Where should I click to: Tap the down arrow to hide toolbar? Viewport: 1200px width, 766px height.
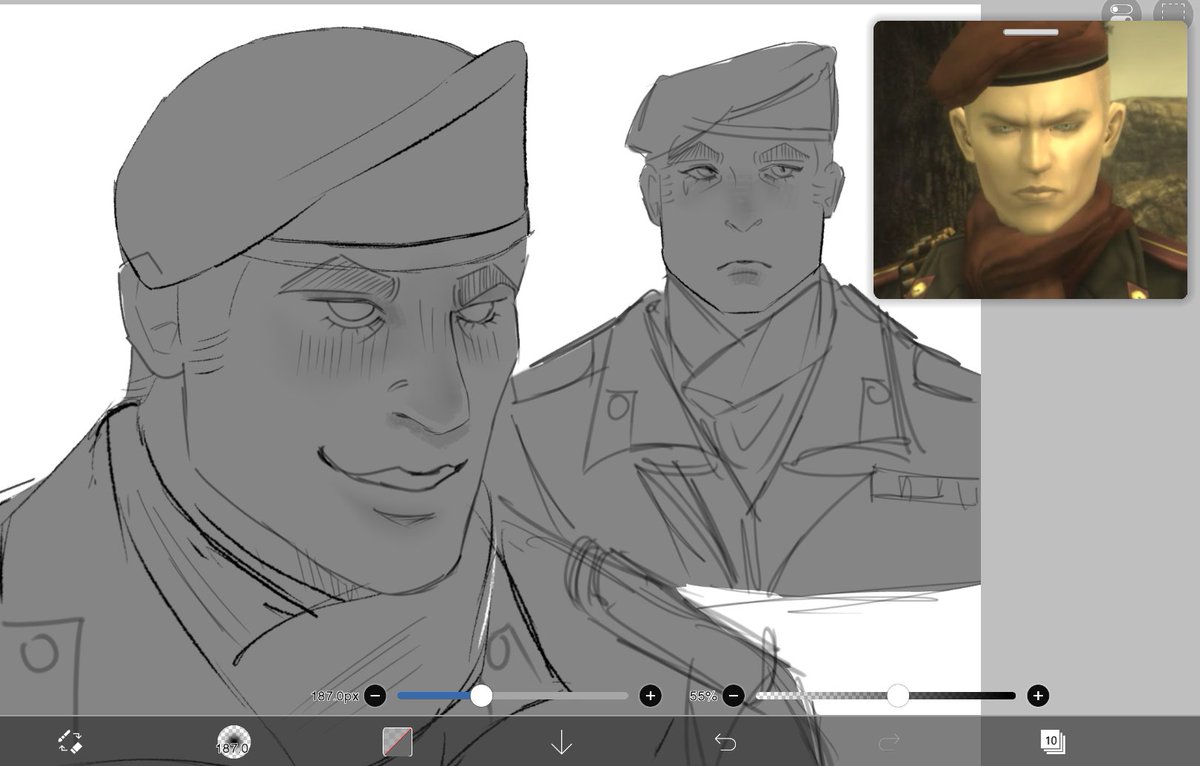tap(561, 742)
